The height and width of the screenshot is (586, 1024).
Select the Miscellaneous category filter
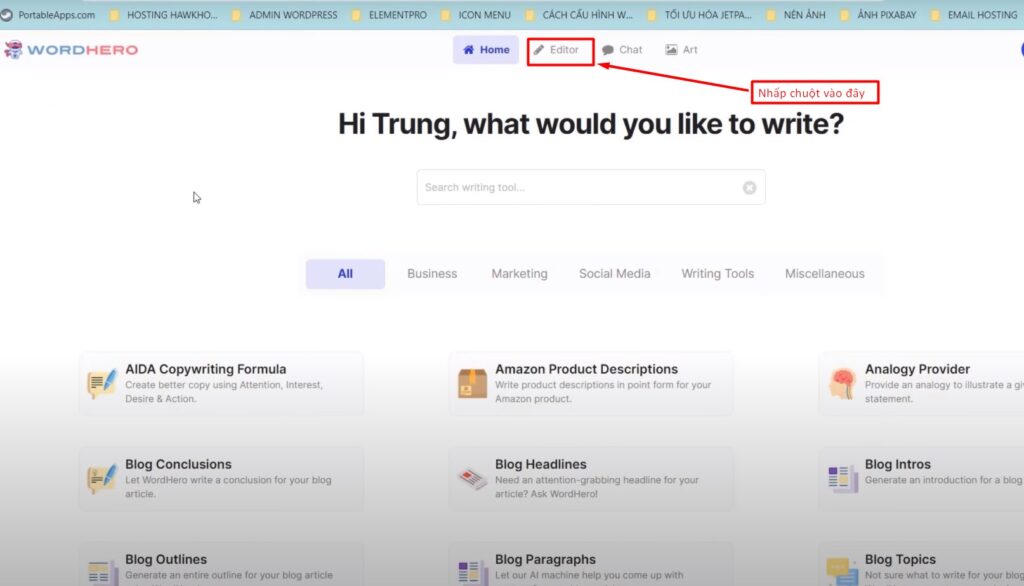point(825,274)
